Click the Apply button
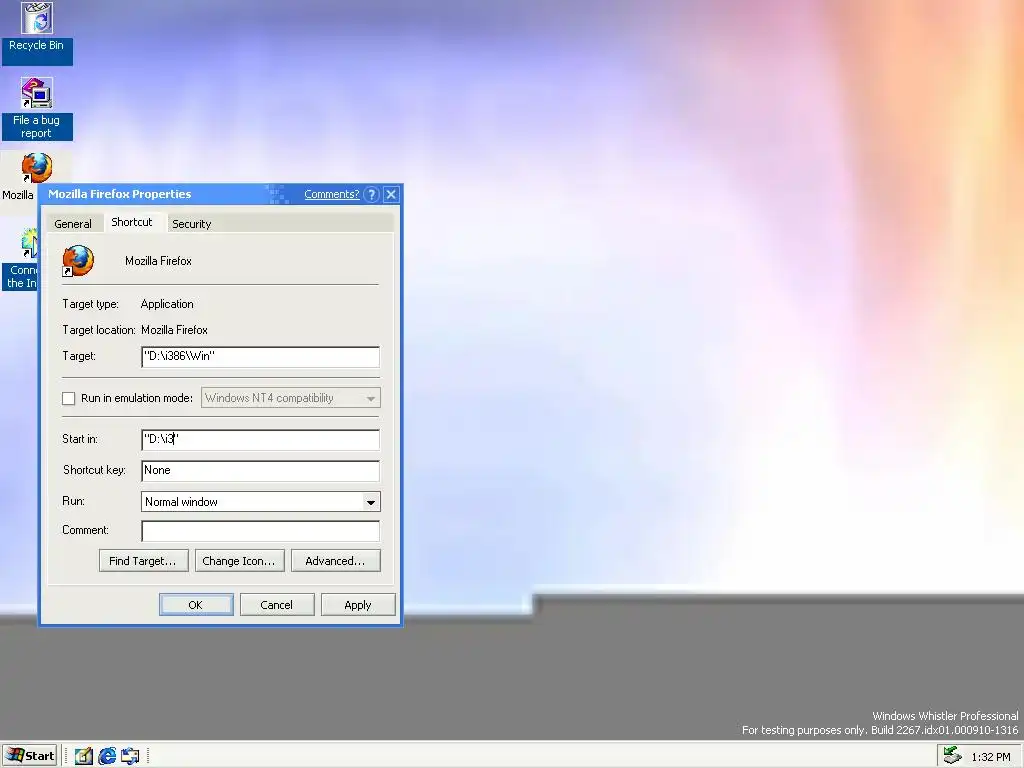Screen dimensions: 1024x768 click(358, 605)
